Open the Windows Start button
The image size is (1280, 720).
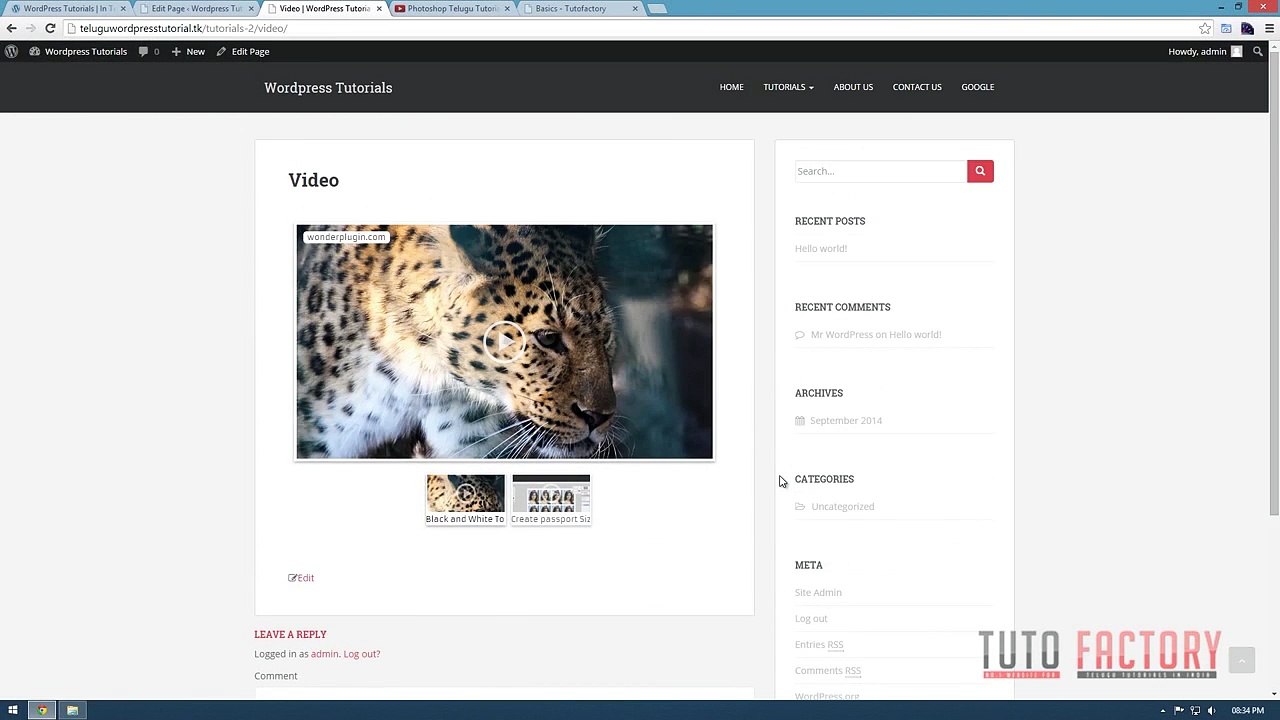click(13, 710)
